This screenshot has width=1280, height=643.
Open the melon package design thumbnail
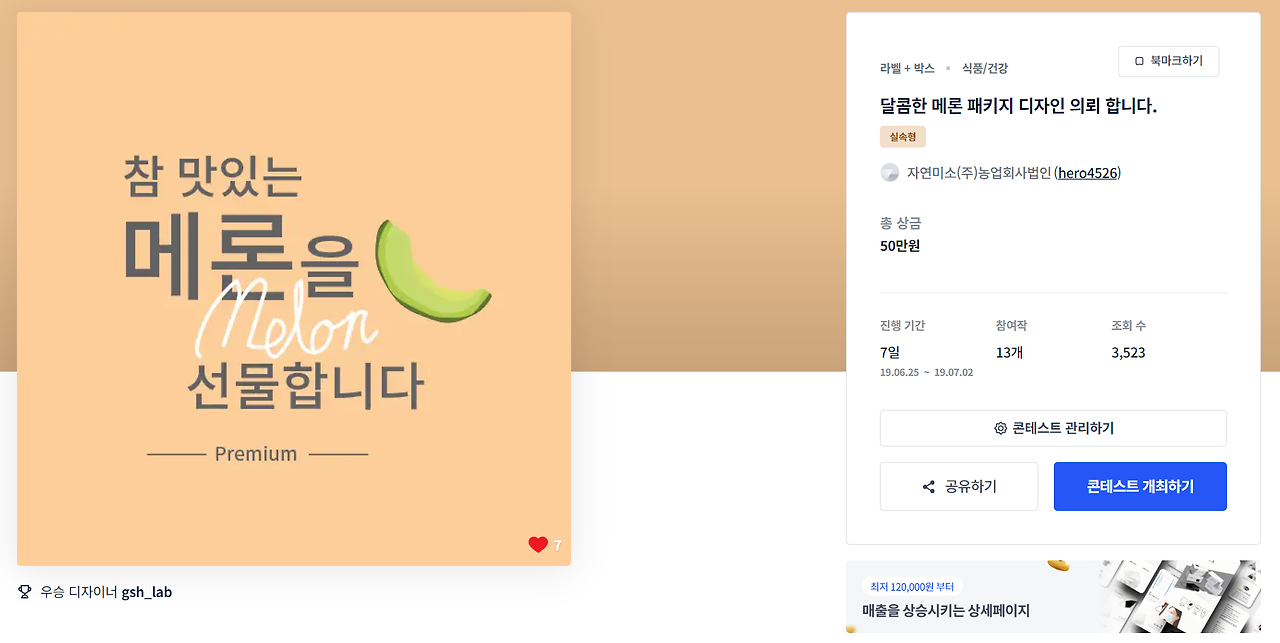[x=294, y=289]
